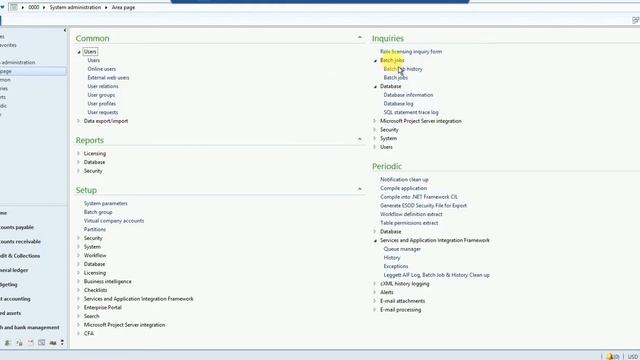The height and width of the screenshot is (360, 640).
Task: Open the arrow after 0000 in the breadcrumb
Action: 44,7
